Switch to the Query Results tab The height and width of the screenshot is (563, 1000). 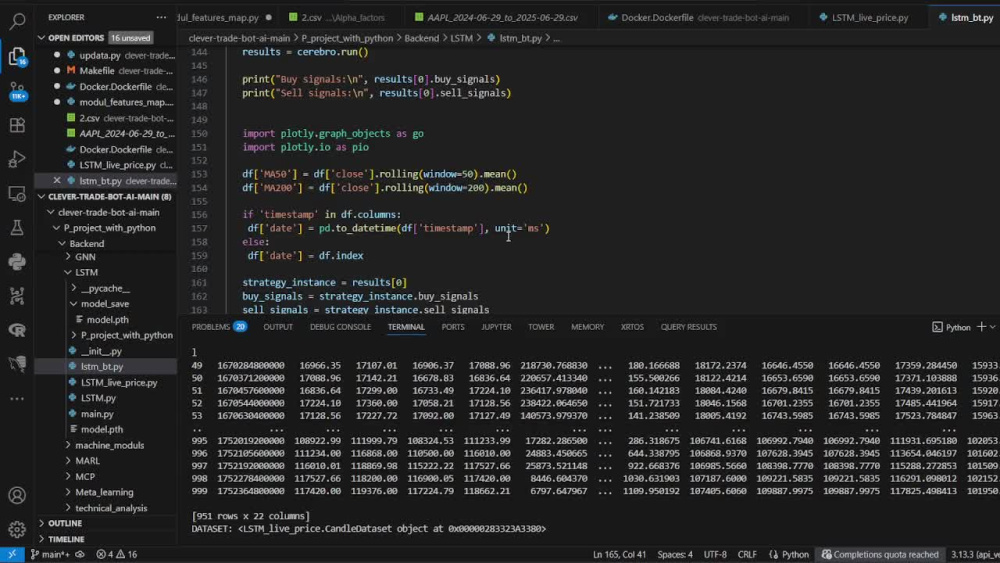pyautogui.click(x=689, y=327)
